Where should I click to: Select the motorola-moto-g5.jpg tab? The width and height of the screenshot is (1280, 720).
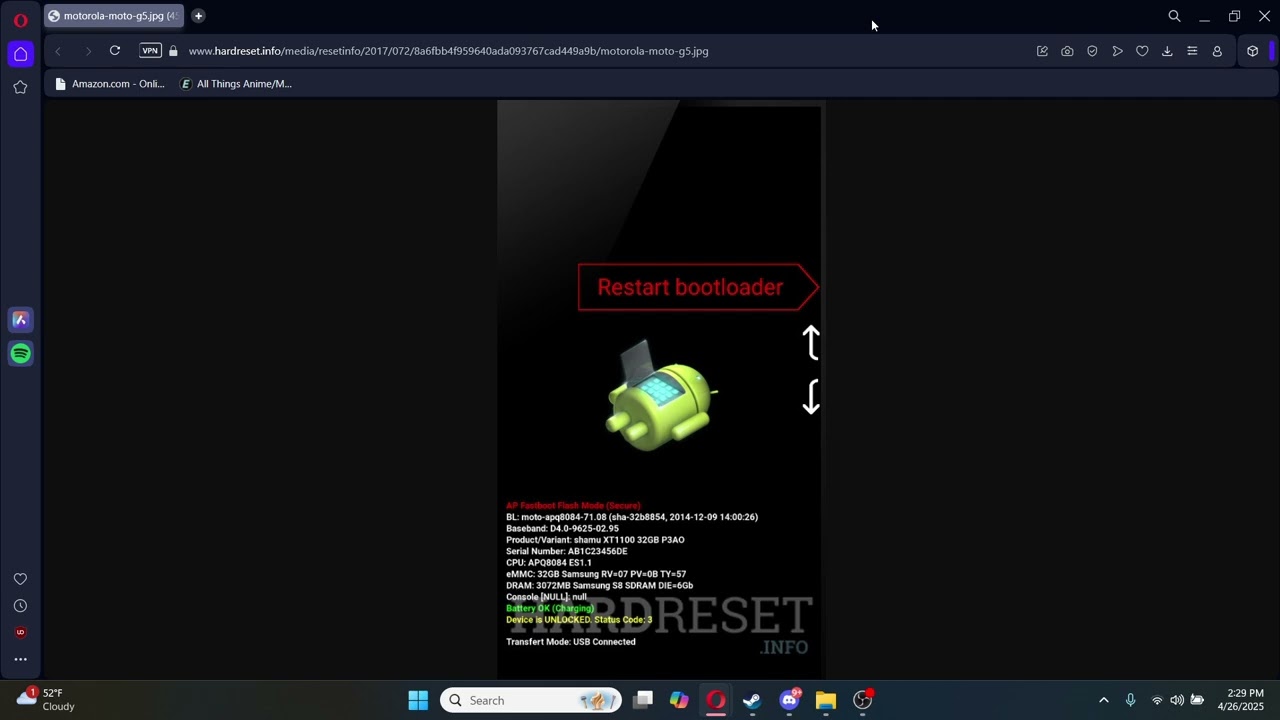[113, 16]
